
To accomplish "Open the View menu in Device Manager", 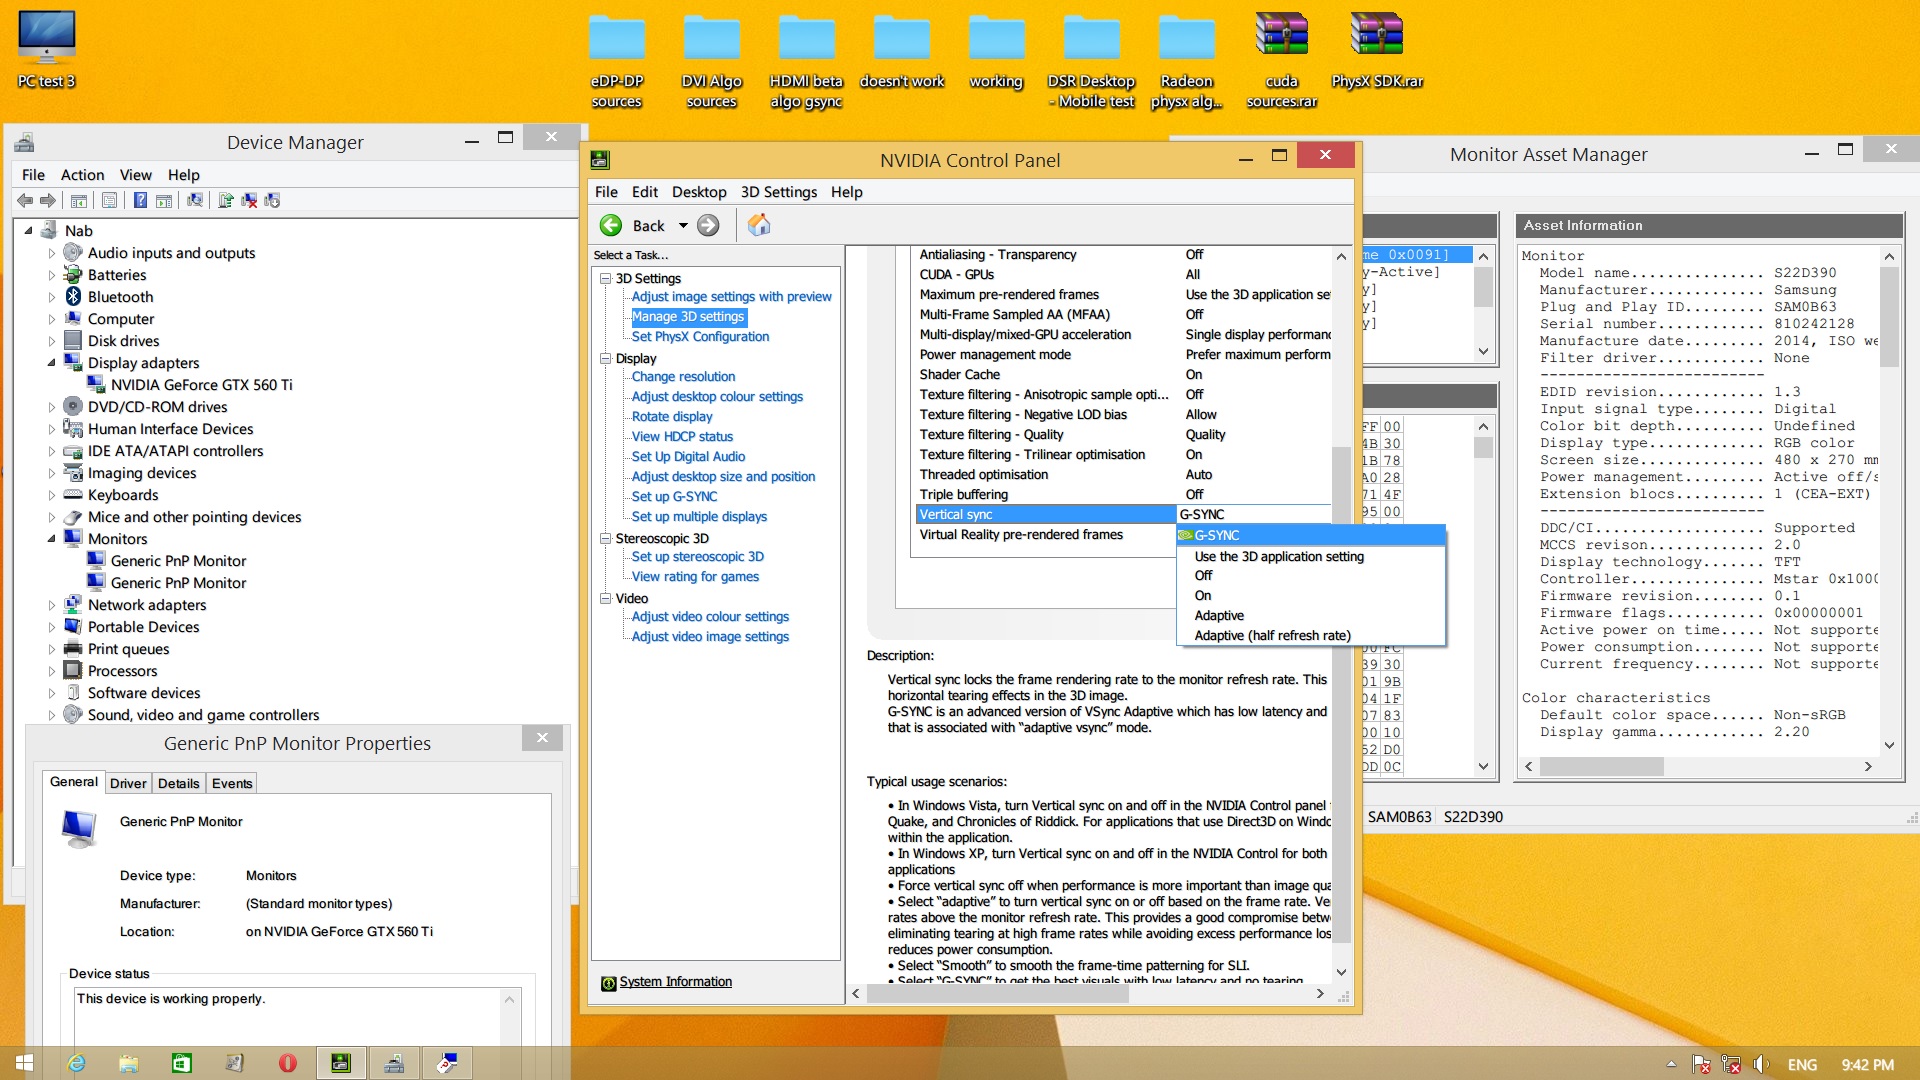I will [136, 175].
